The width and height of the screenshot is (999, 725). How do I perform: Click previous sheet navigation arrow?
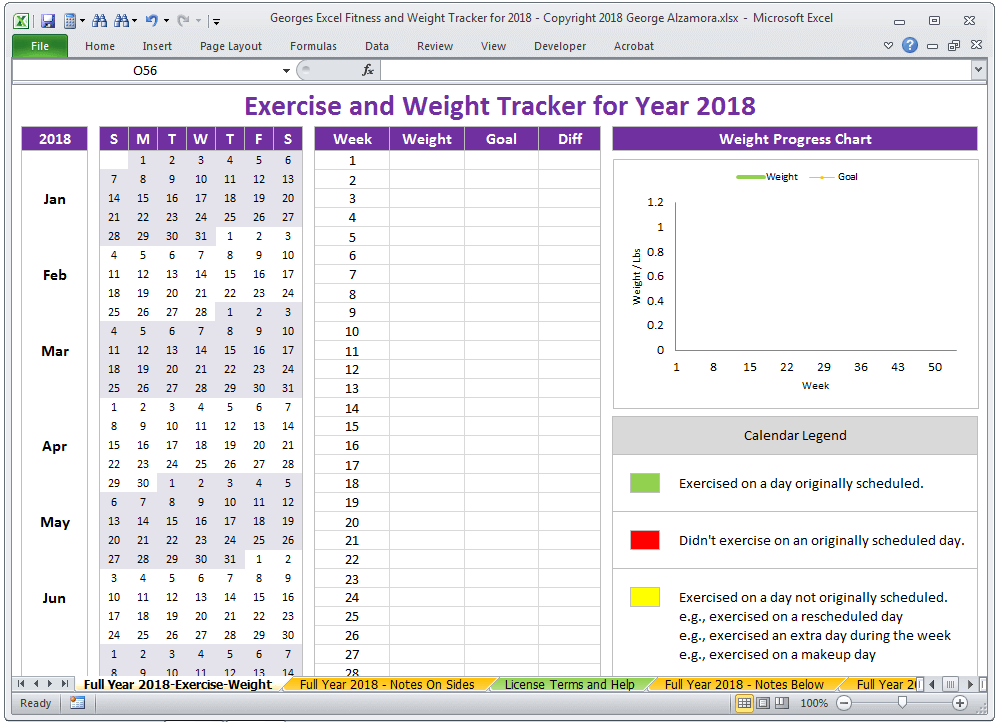[x=36, y=684]
